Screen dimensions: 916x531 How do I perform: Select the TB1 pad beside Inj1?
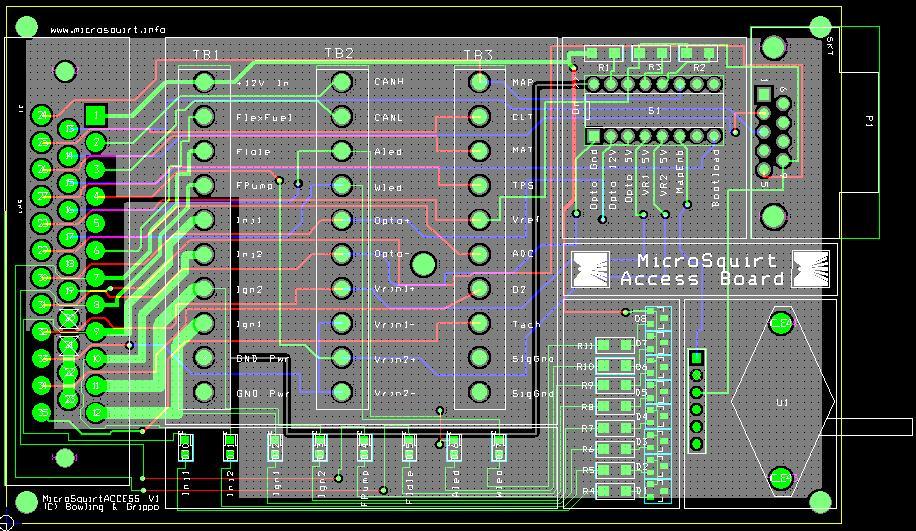[x=204, y=220]
